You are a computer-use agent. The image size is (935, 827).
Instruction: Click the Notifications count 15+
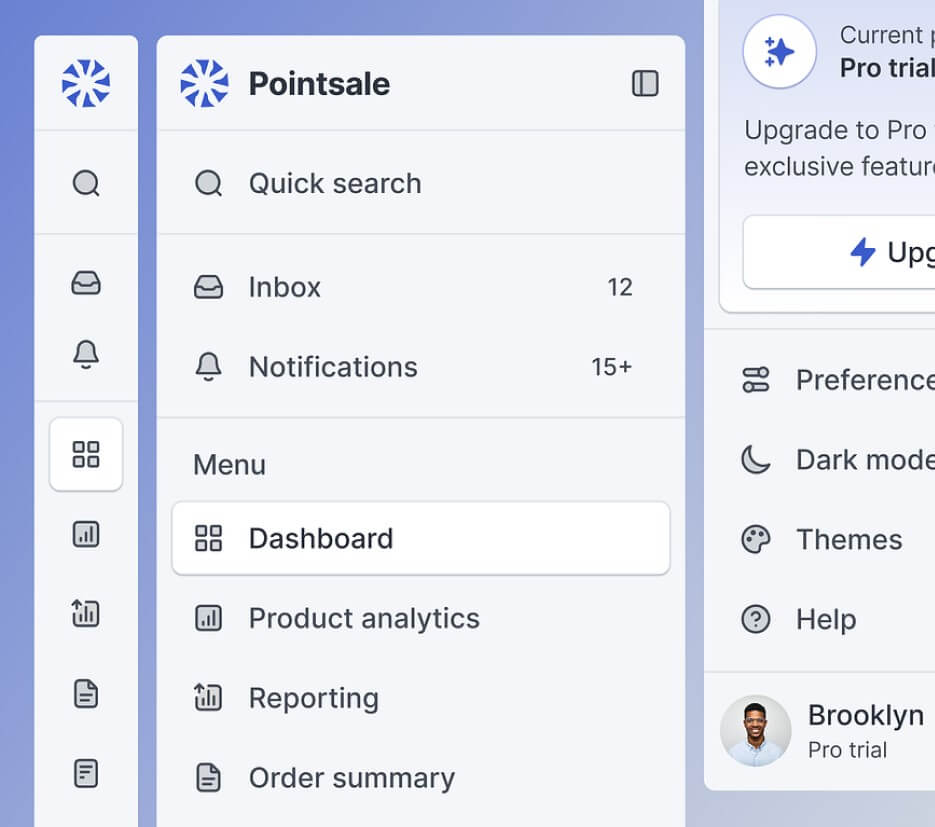coord(612,367)
